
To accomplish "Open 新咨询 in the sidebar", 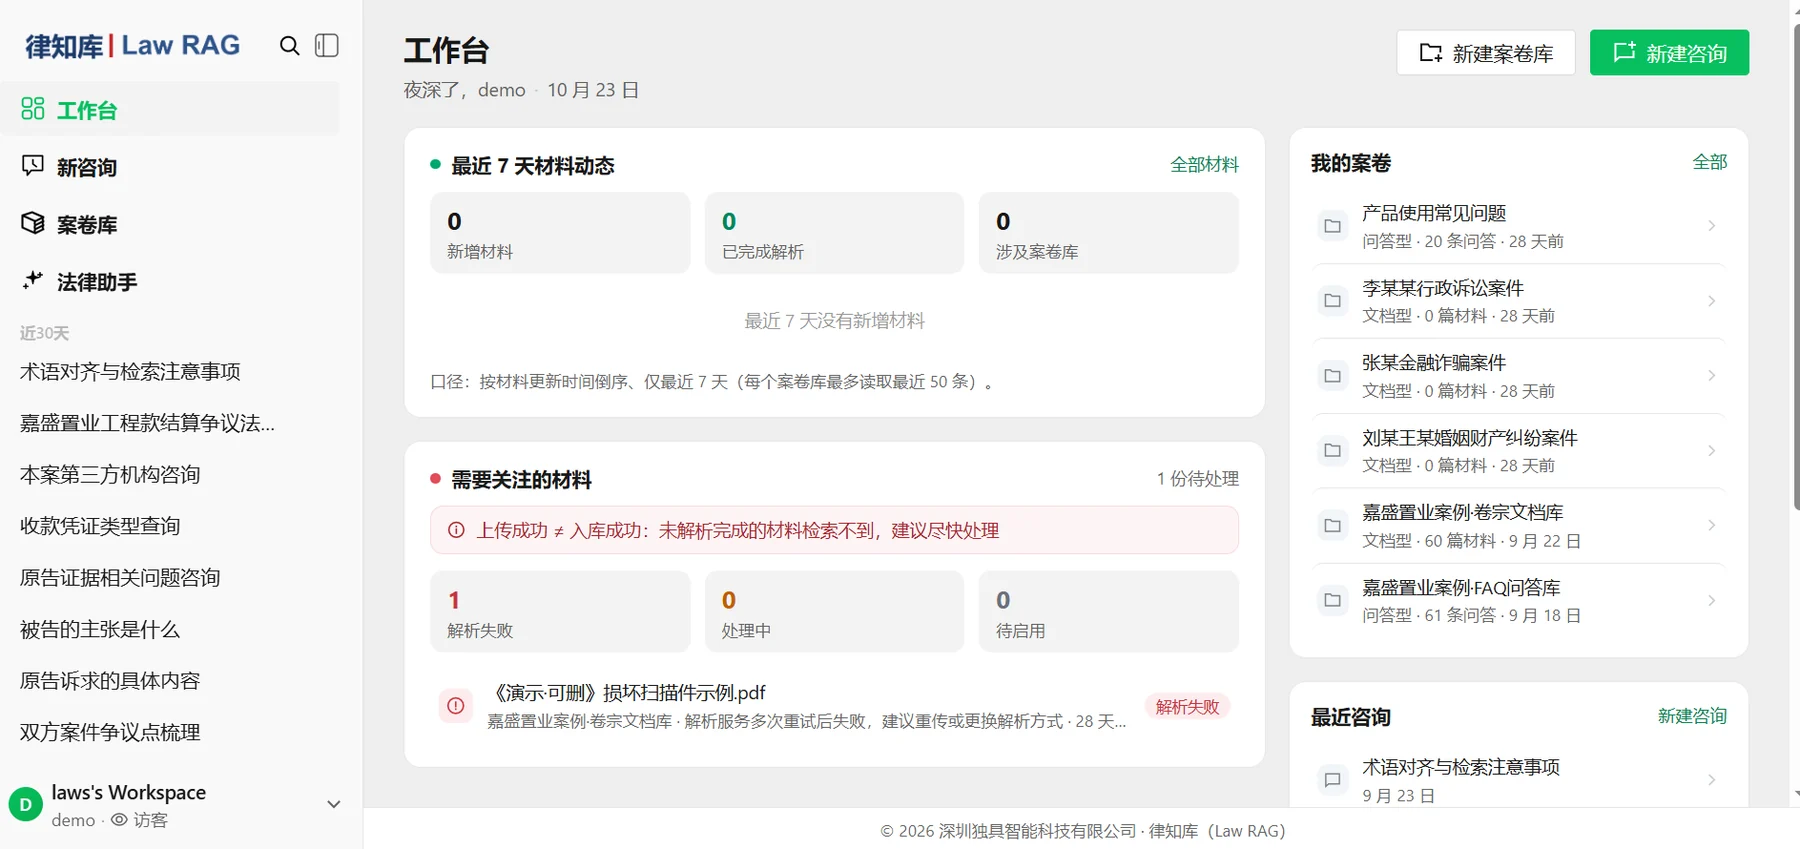I will (170, 167).
